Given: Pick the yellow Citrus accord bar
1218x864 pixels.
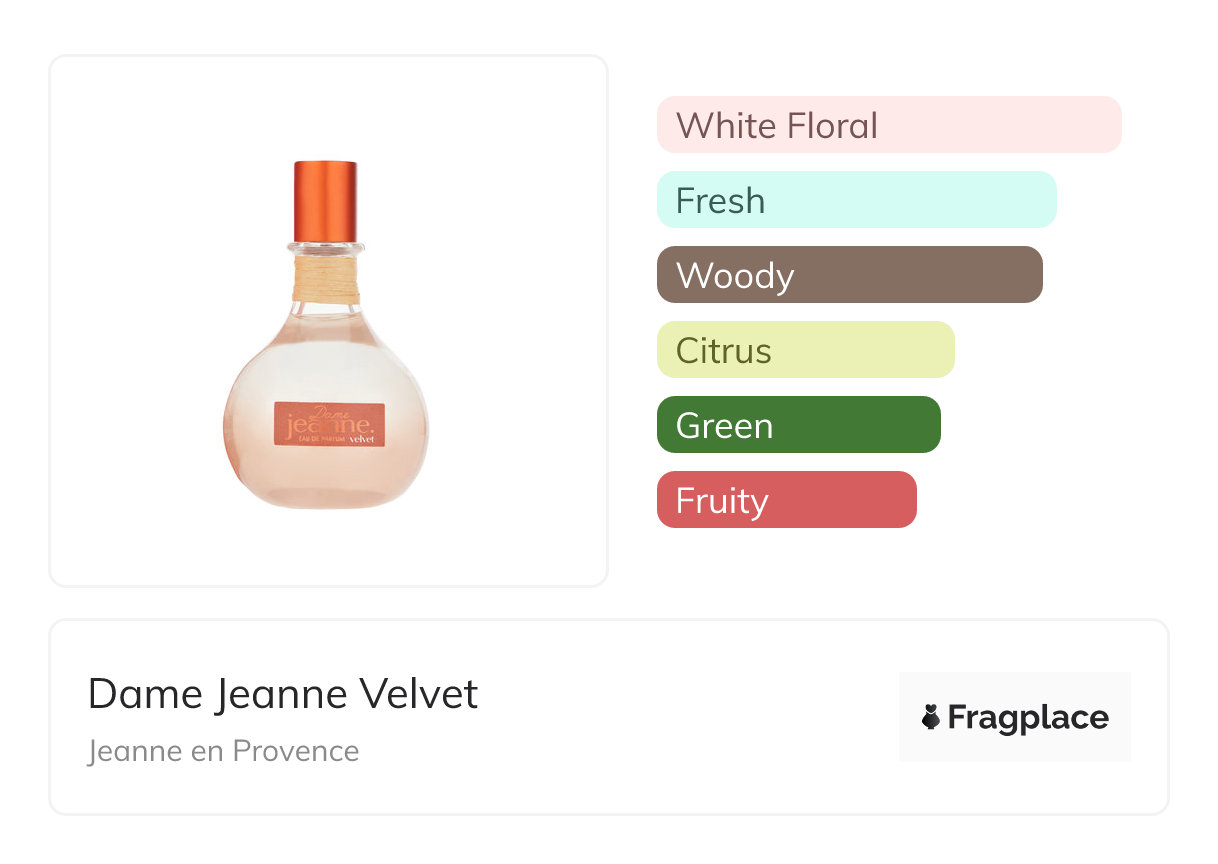Looking at the screenshot, I should [x=805, y=350].
